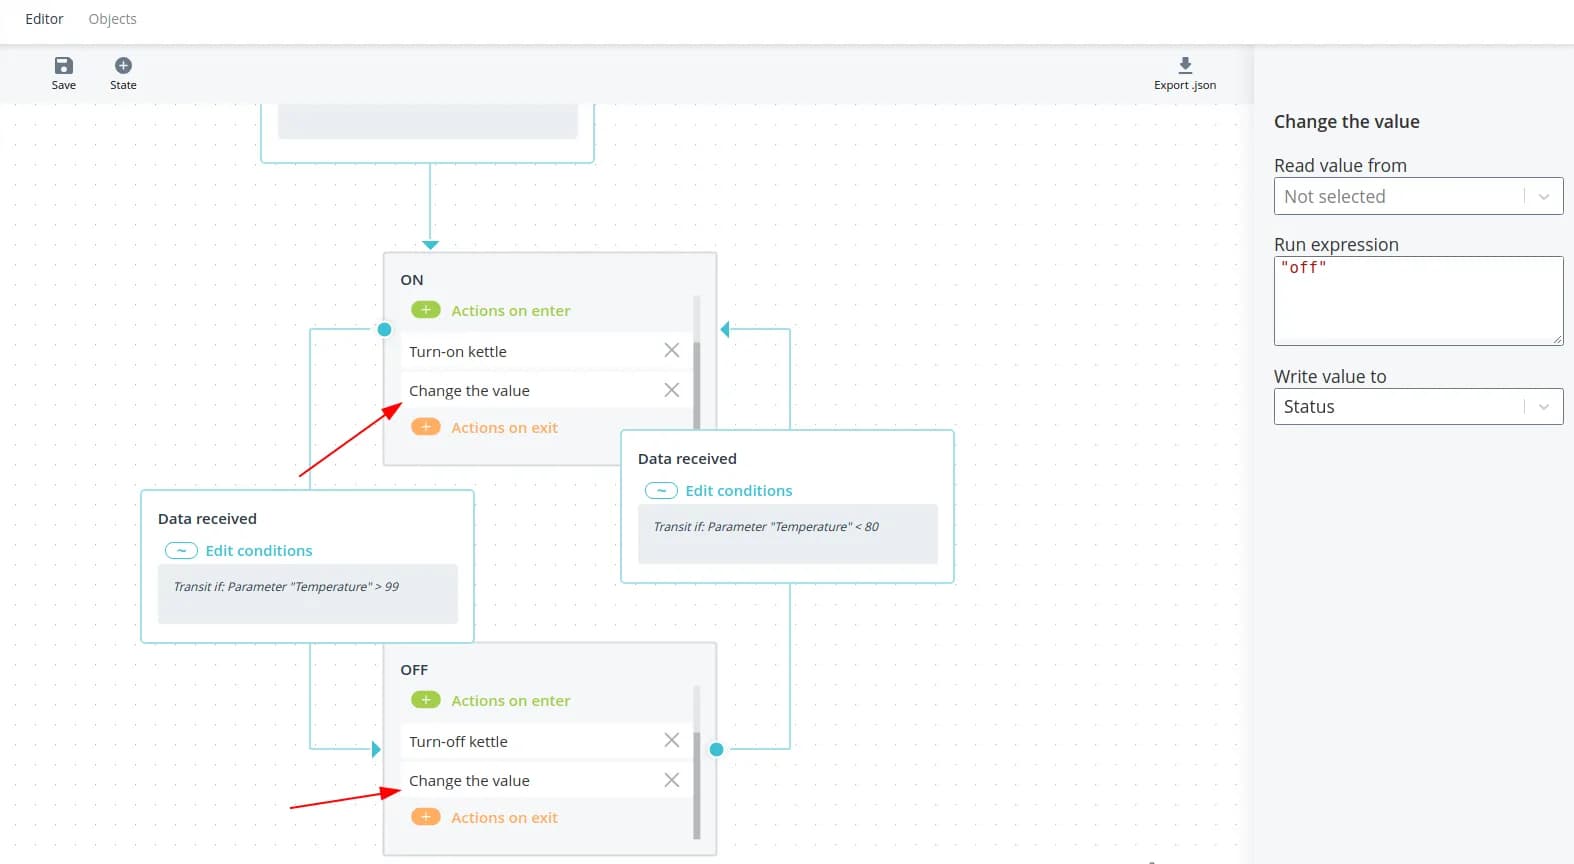Remove the Turn-on kettle action
Screen dimensions: 1574x864
click(672, 350)
